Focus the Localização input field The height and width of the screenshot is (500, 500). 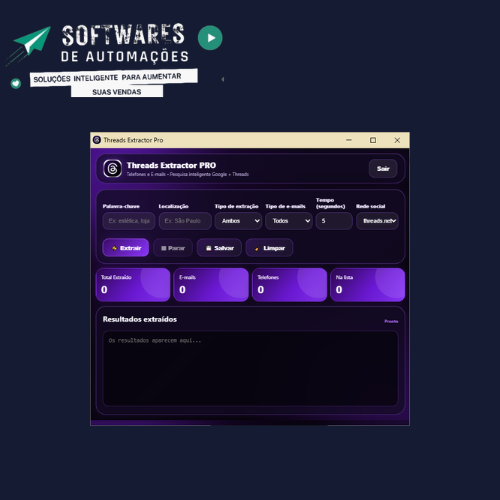[x=185, y=221]
